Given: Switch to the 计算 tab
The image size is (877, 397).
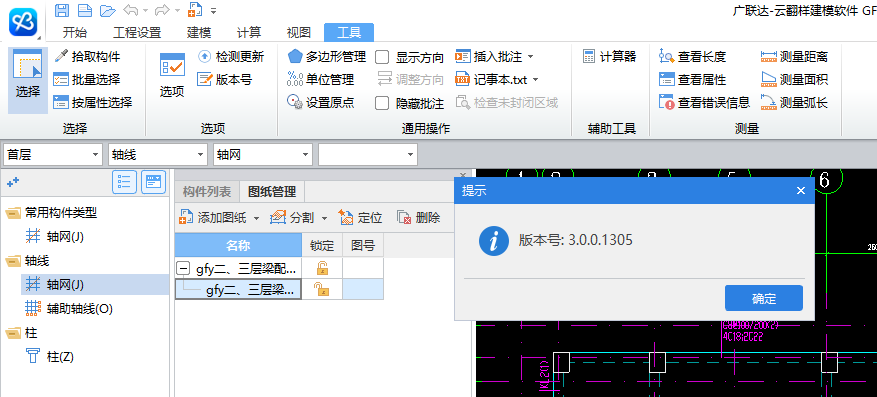Looking at the screenshot, I should tap(248, 32).
